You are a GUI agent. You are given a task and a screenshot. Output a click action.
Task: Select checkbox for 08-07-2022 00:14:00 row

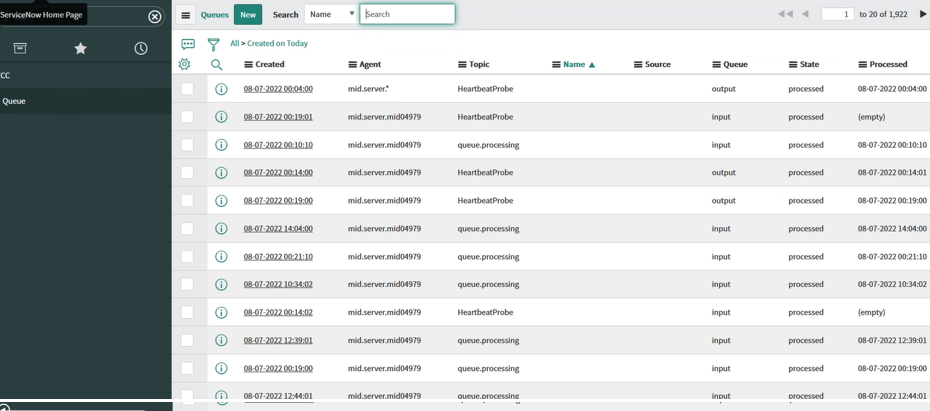pos(187,173)
